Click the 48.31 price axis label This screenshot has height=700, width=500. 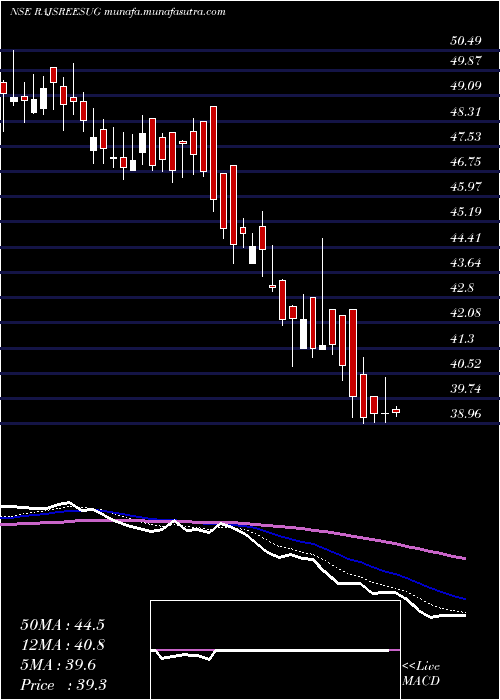pos(466,111)
